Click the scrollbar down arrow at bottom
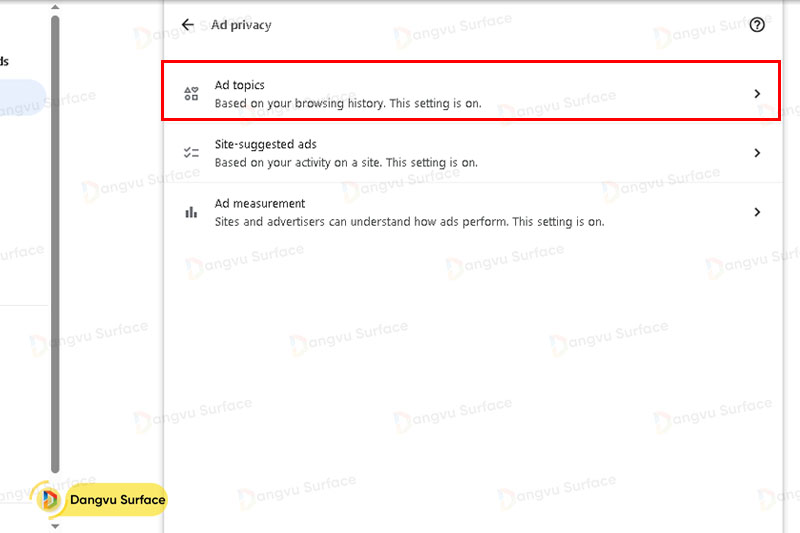Screen dimensions: 800x533 55,525
